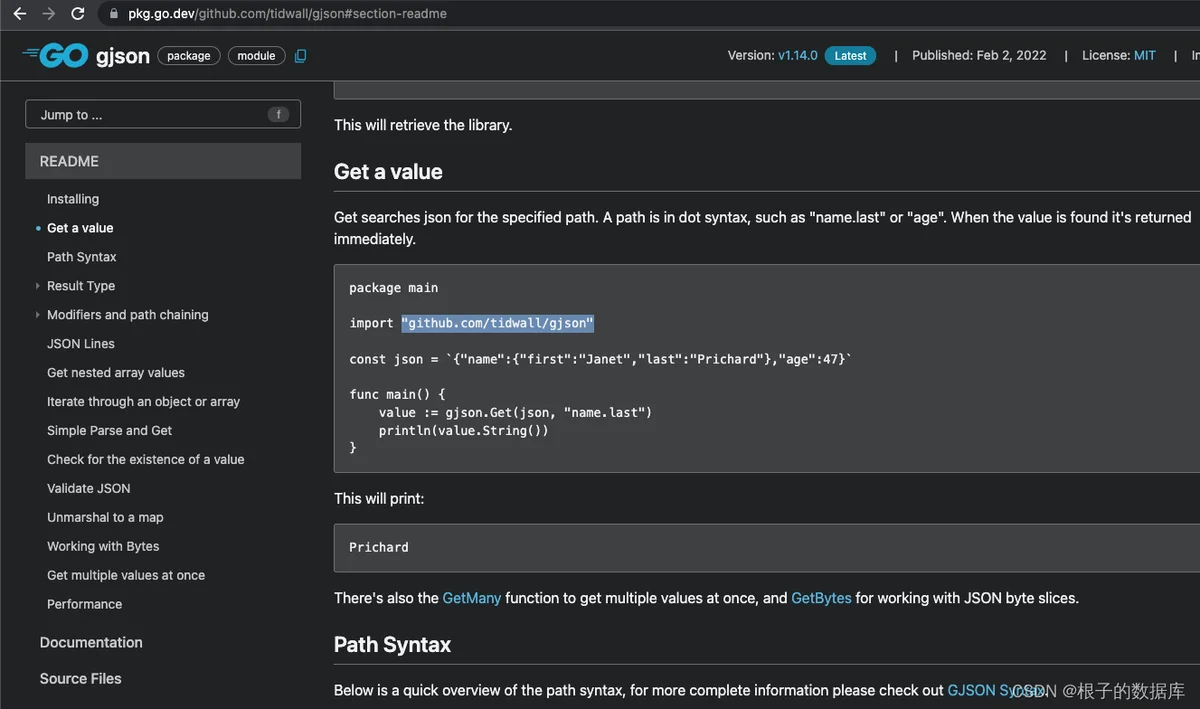Click the Get a value heading

388,172
